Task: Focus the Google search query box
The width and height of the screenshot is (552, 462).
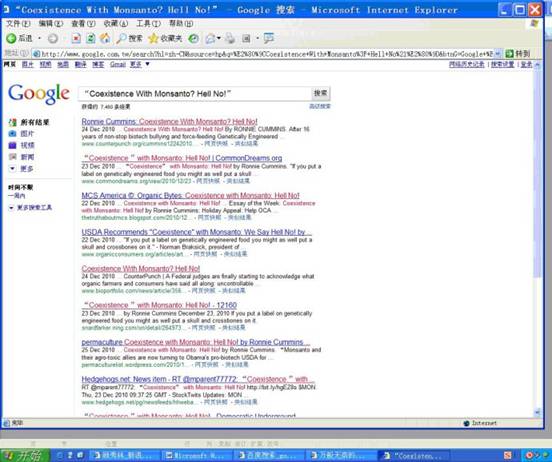Action: coord(195,94)
